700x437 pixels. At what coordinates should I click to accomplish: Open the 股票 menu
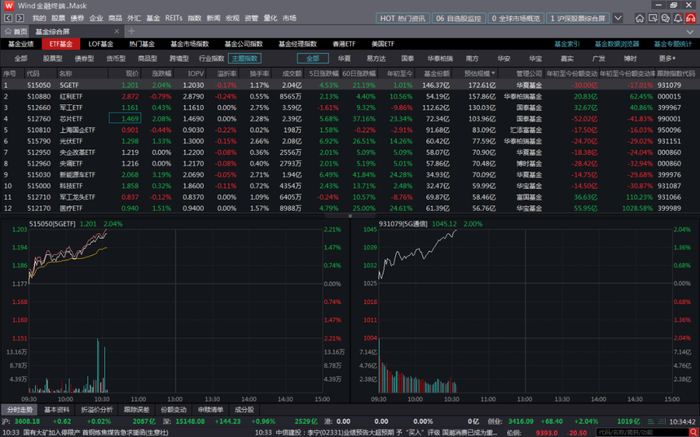pyautogui.click(x=58, y=18)
